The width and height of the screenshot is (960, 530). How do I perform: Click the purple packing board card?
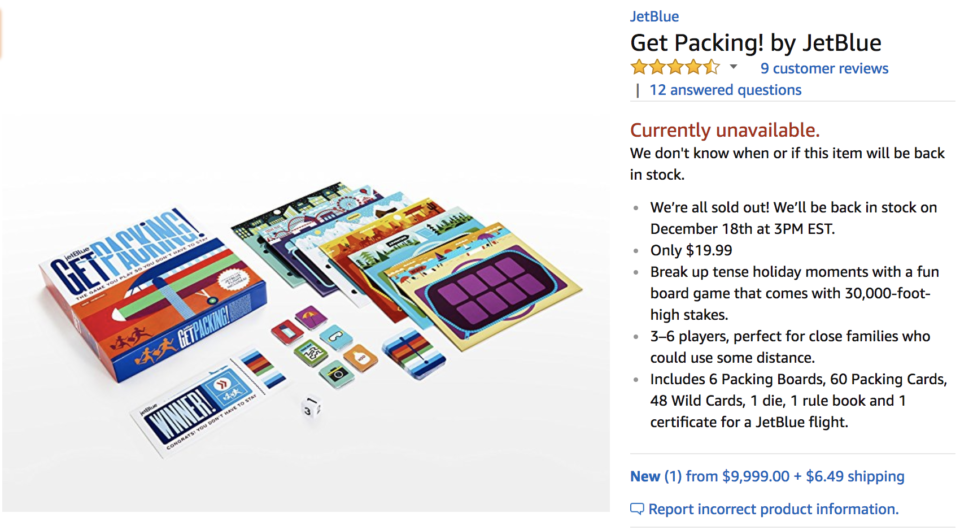pyautogui.click(x=489, y=288)
